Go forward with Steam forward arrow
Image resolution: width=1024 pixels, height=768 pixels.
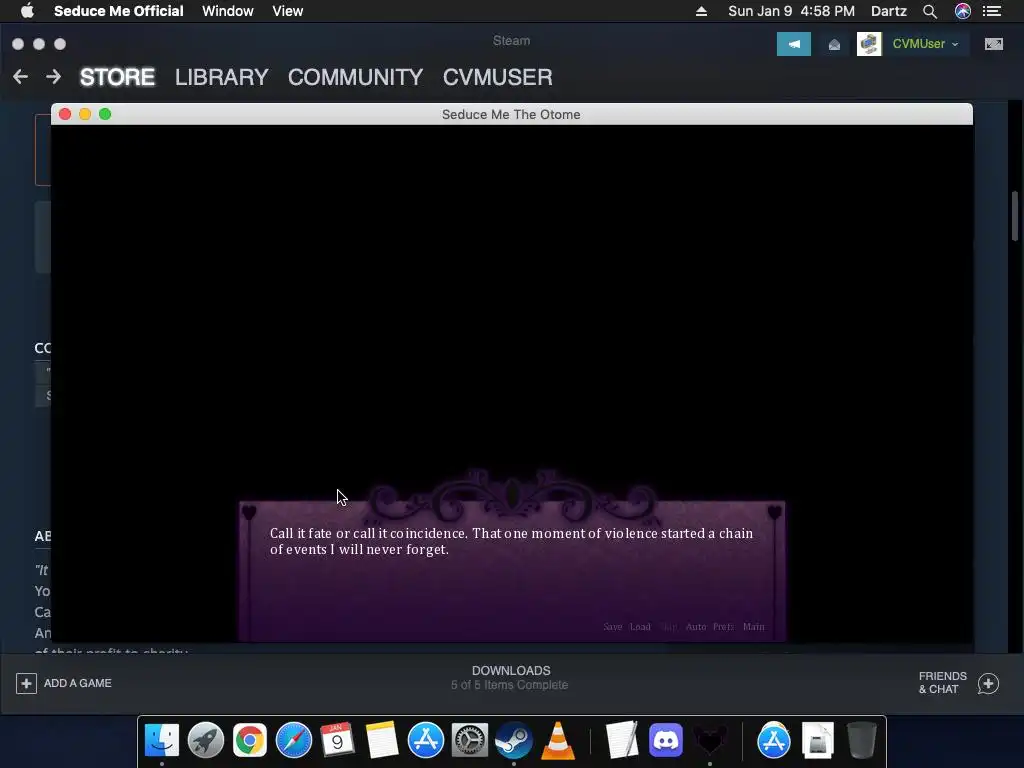click(x=54, y=77)
